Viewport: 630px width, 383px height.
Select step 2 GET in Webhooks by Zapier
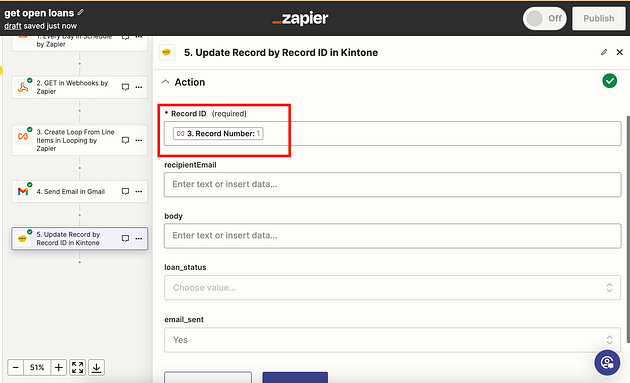click(80, 87)
